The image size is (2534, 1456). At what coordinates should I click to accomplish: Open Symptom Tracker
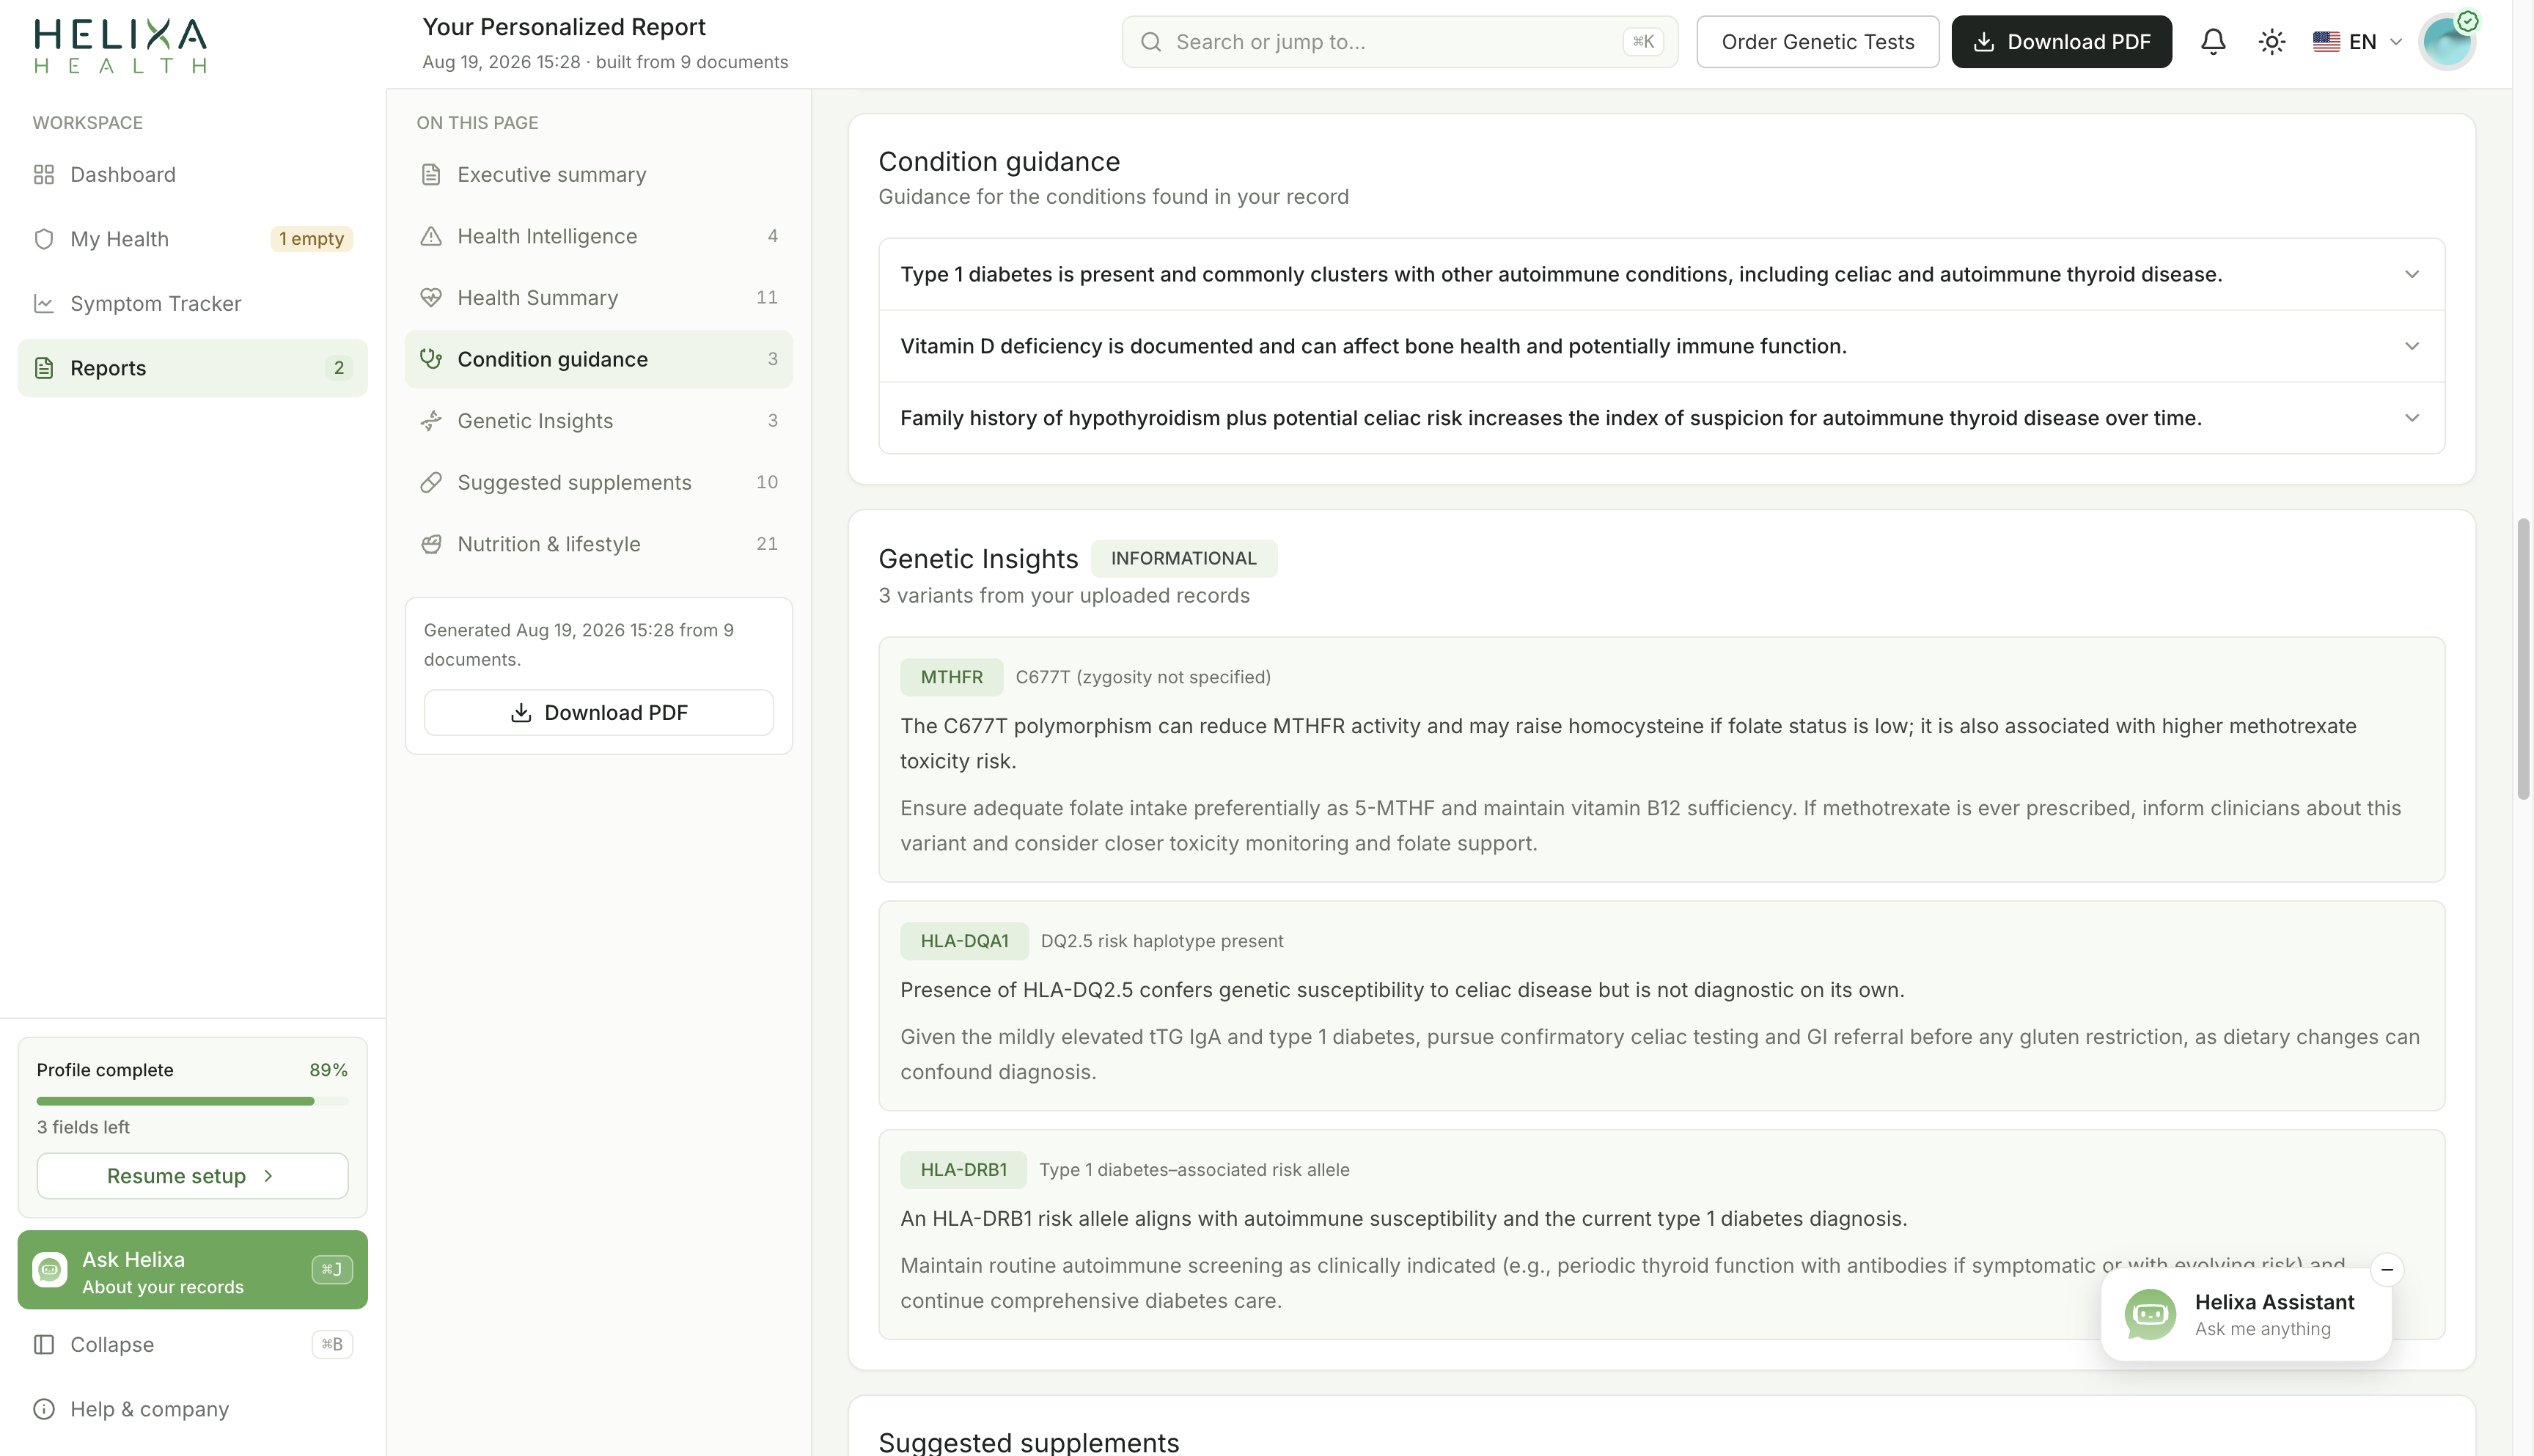tap(192, 303)
